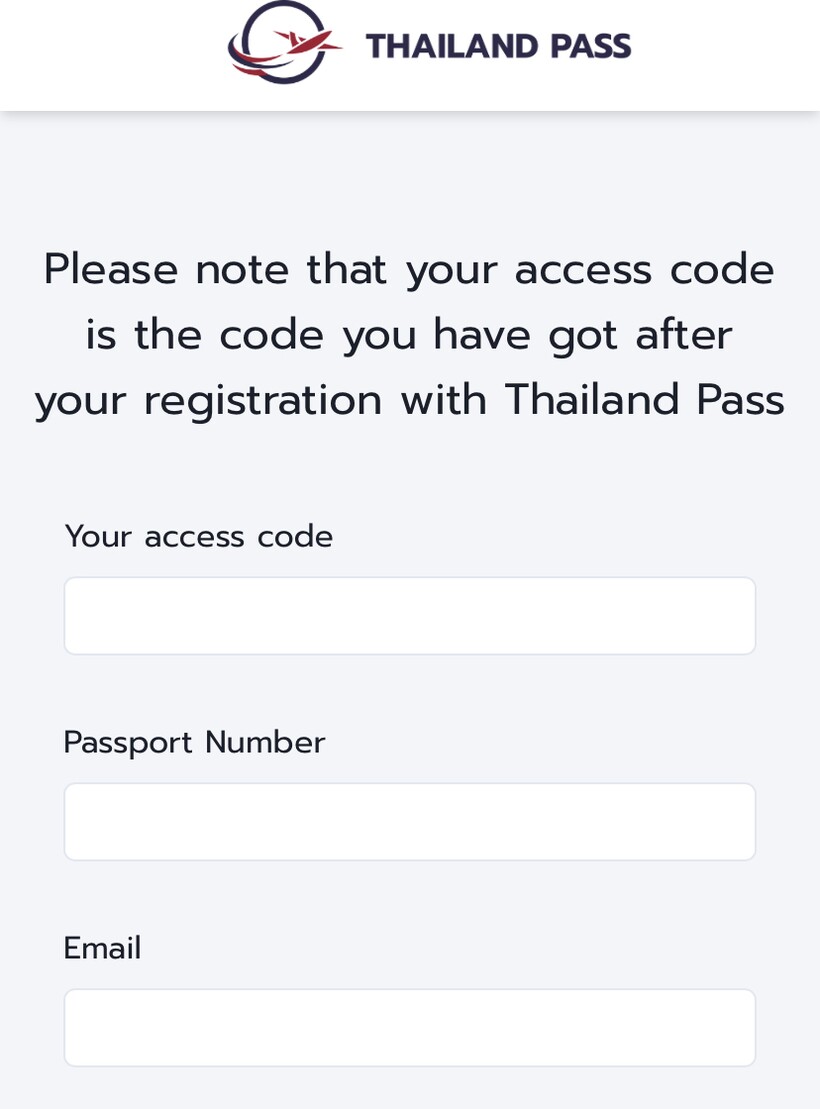820x1109 pixels.
Task: Click the word "access" in the input label
Action: tap(194, 537)
